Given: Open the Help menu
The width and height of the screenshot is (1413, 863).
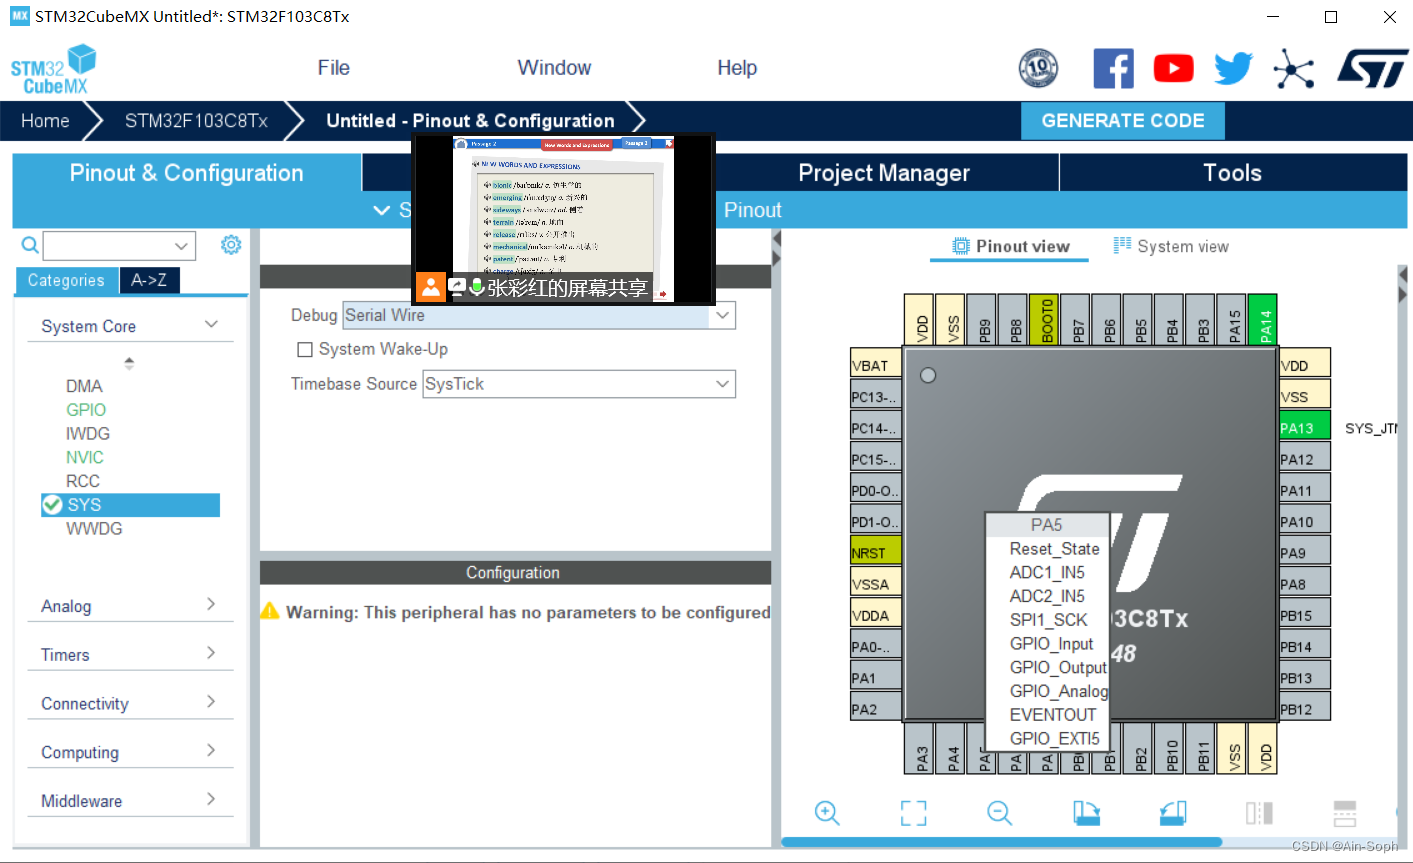Looking at the screenshot, I should pyautogui.click(x=737, y=68).
